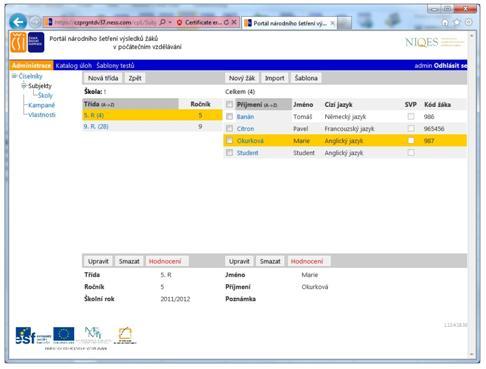Toggle select-all checkbox in student header

[x=229, y=105]
